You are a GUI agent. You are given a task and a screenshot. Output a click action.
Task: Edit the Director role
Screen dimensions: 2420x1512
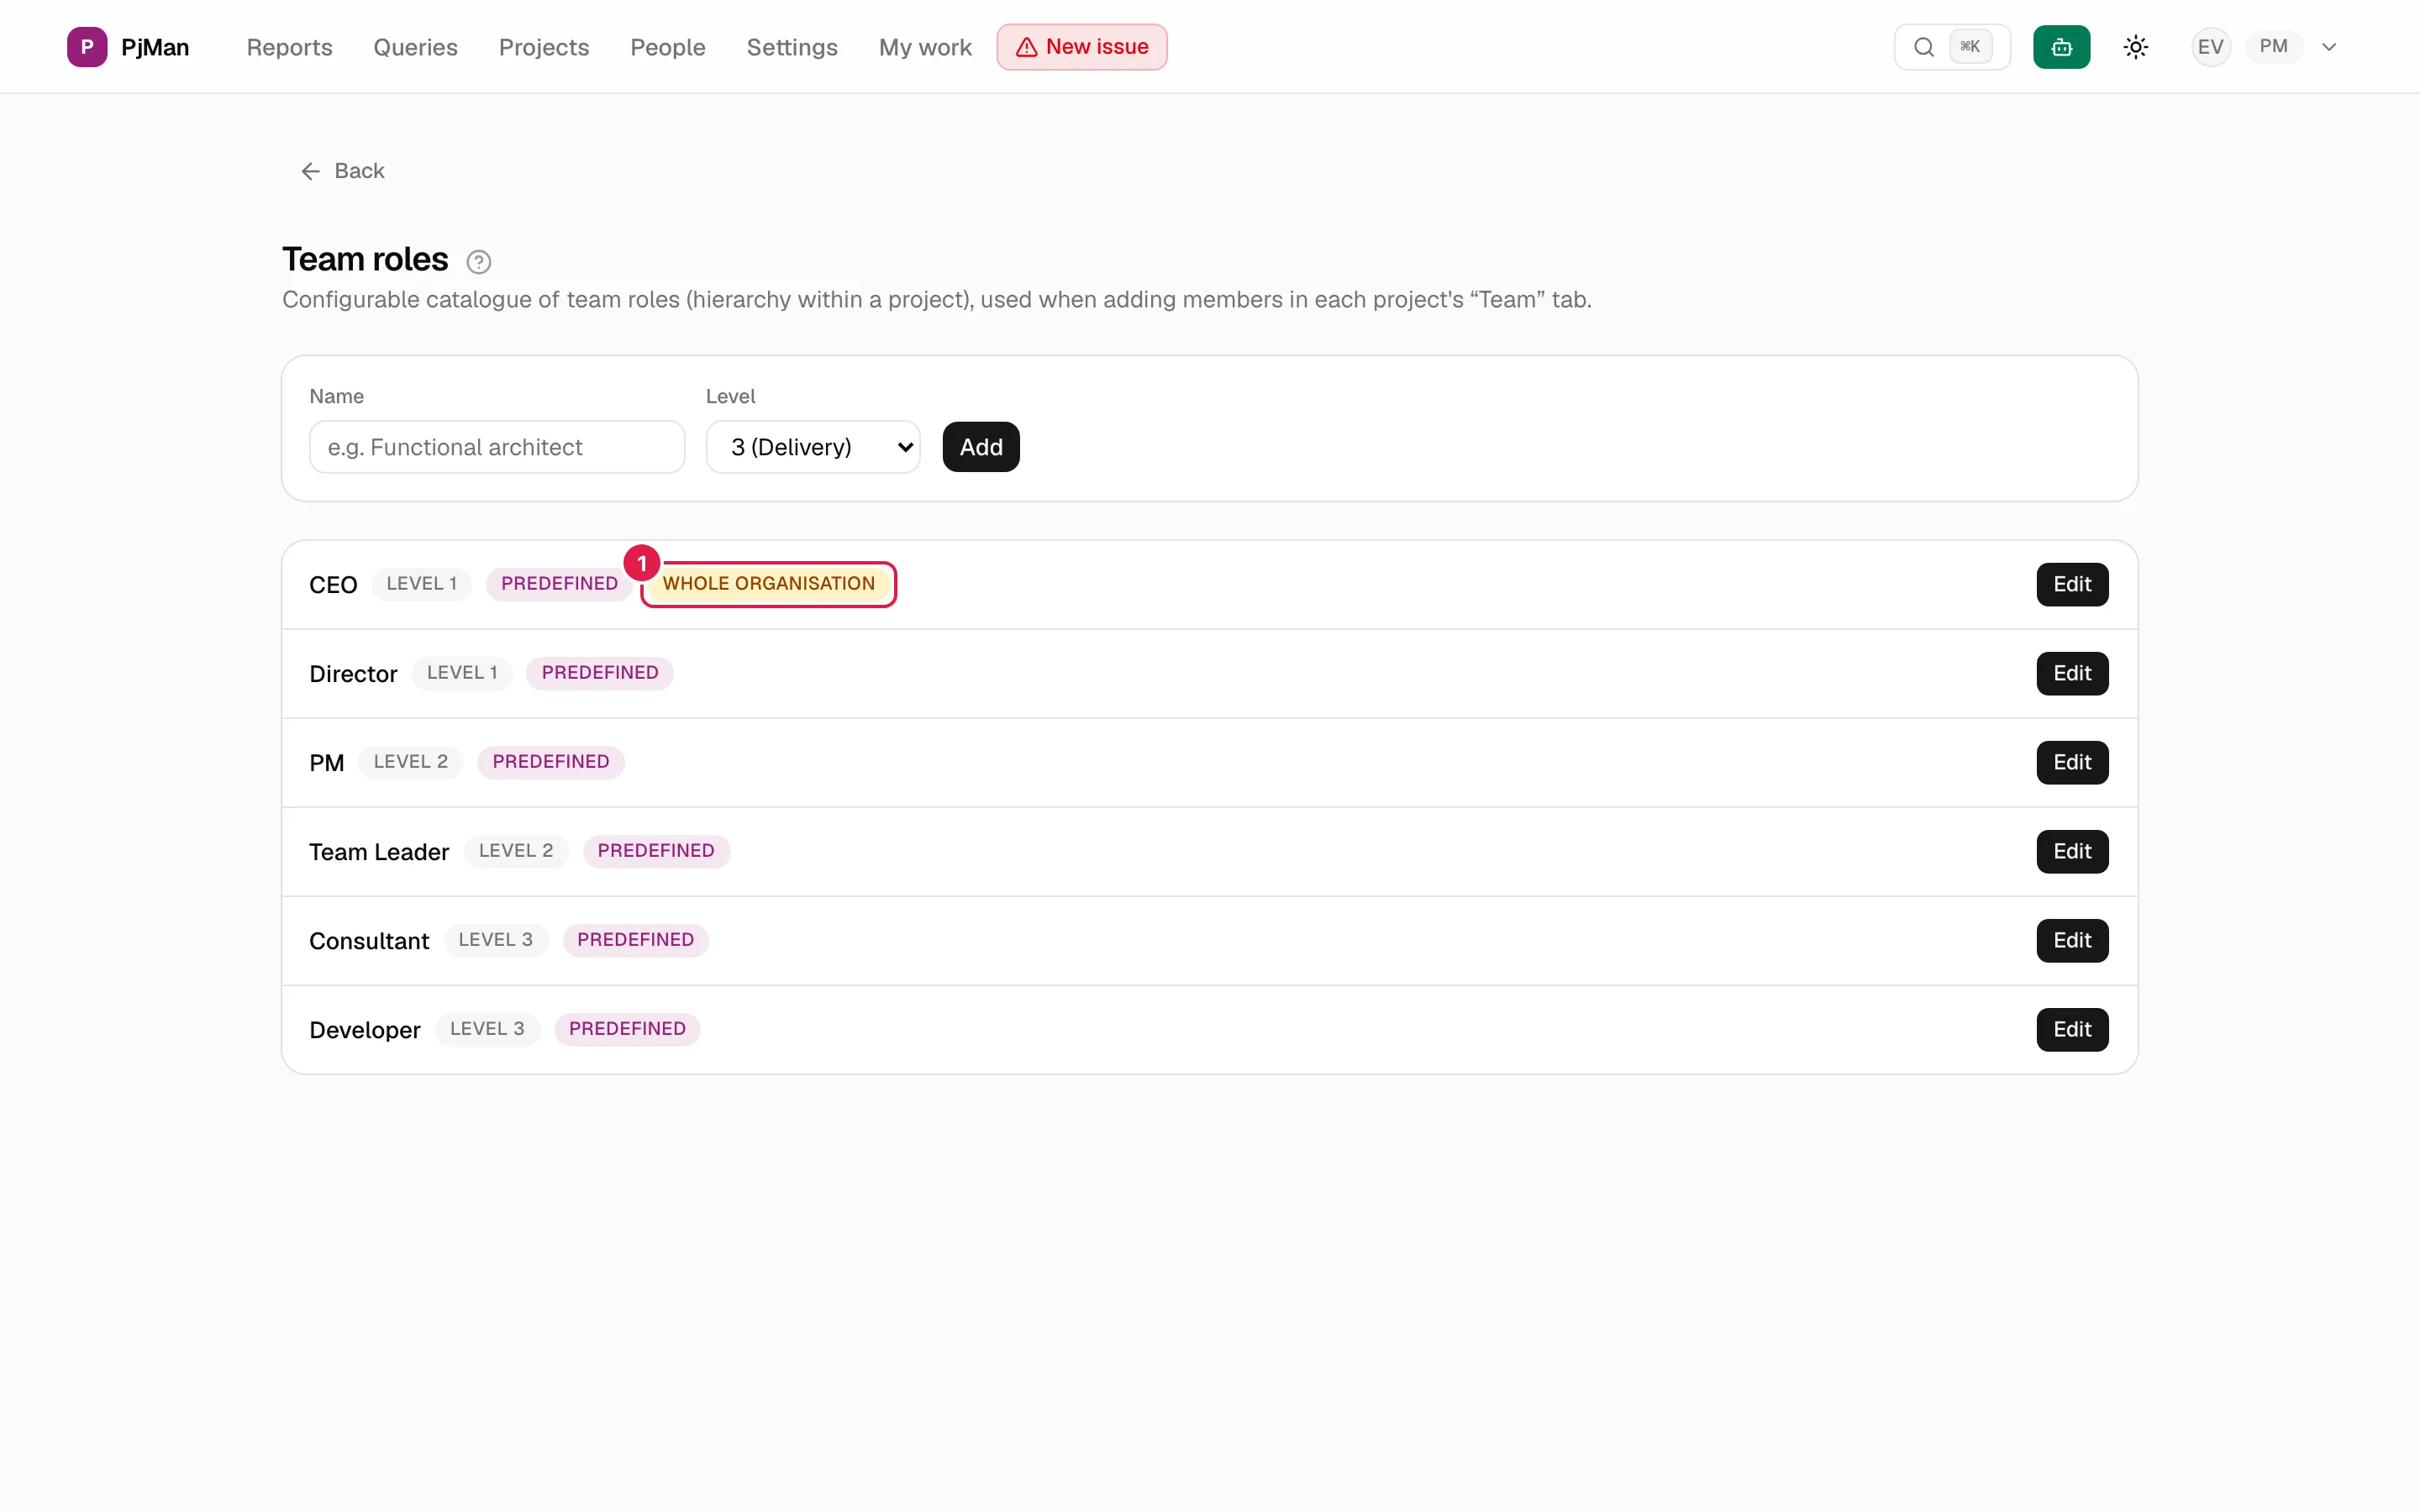(x=2072, y=674)
